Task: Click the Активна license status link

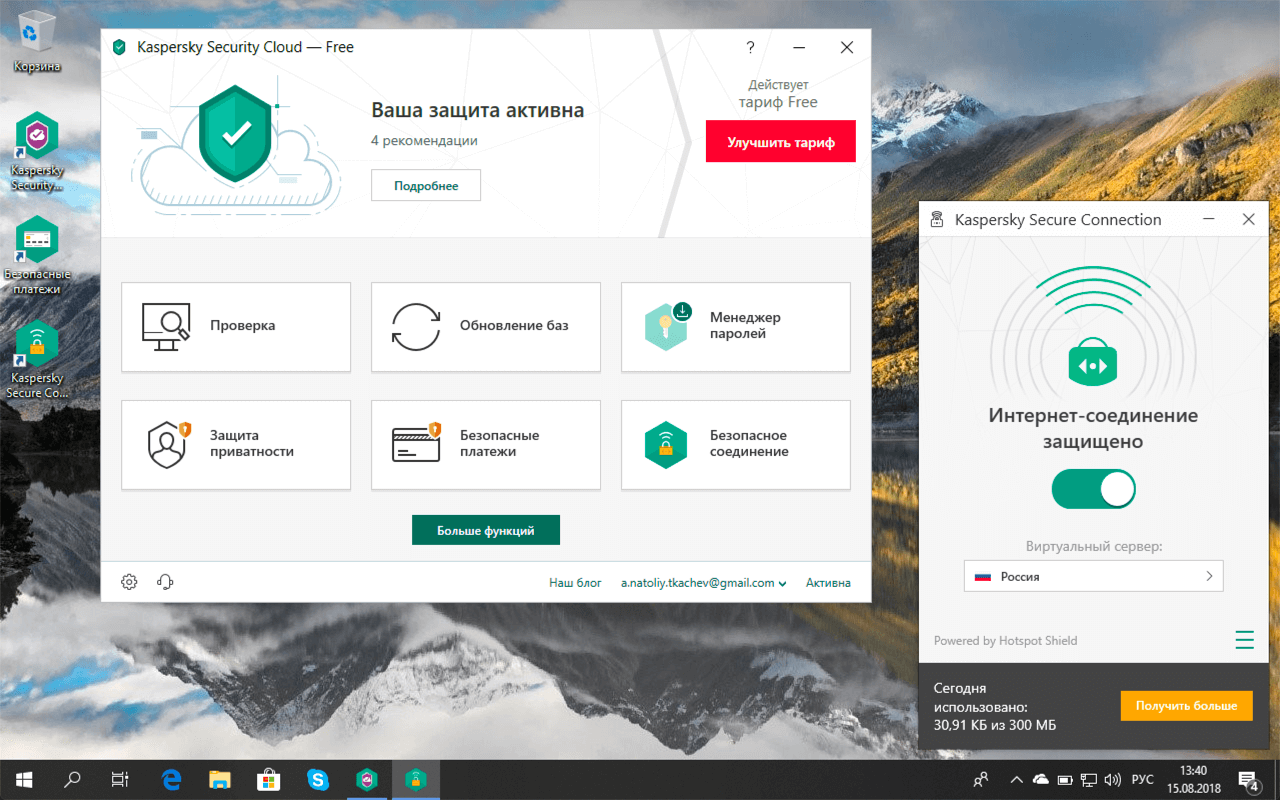Action: click(828, 583)
